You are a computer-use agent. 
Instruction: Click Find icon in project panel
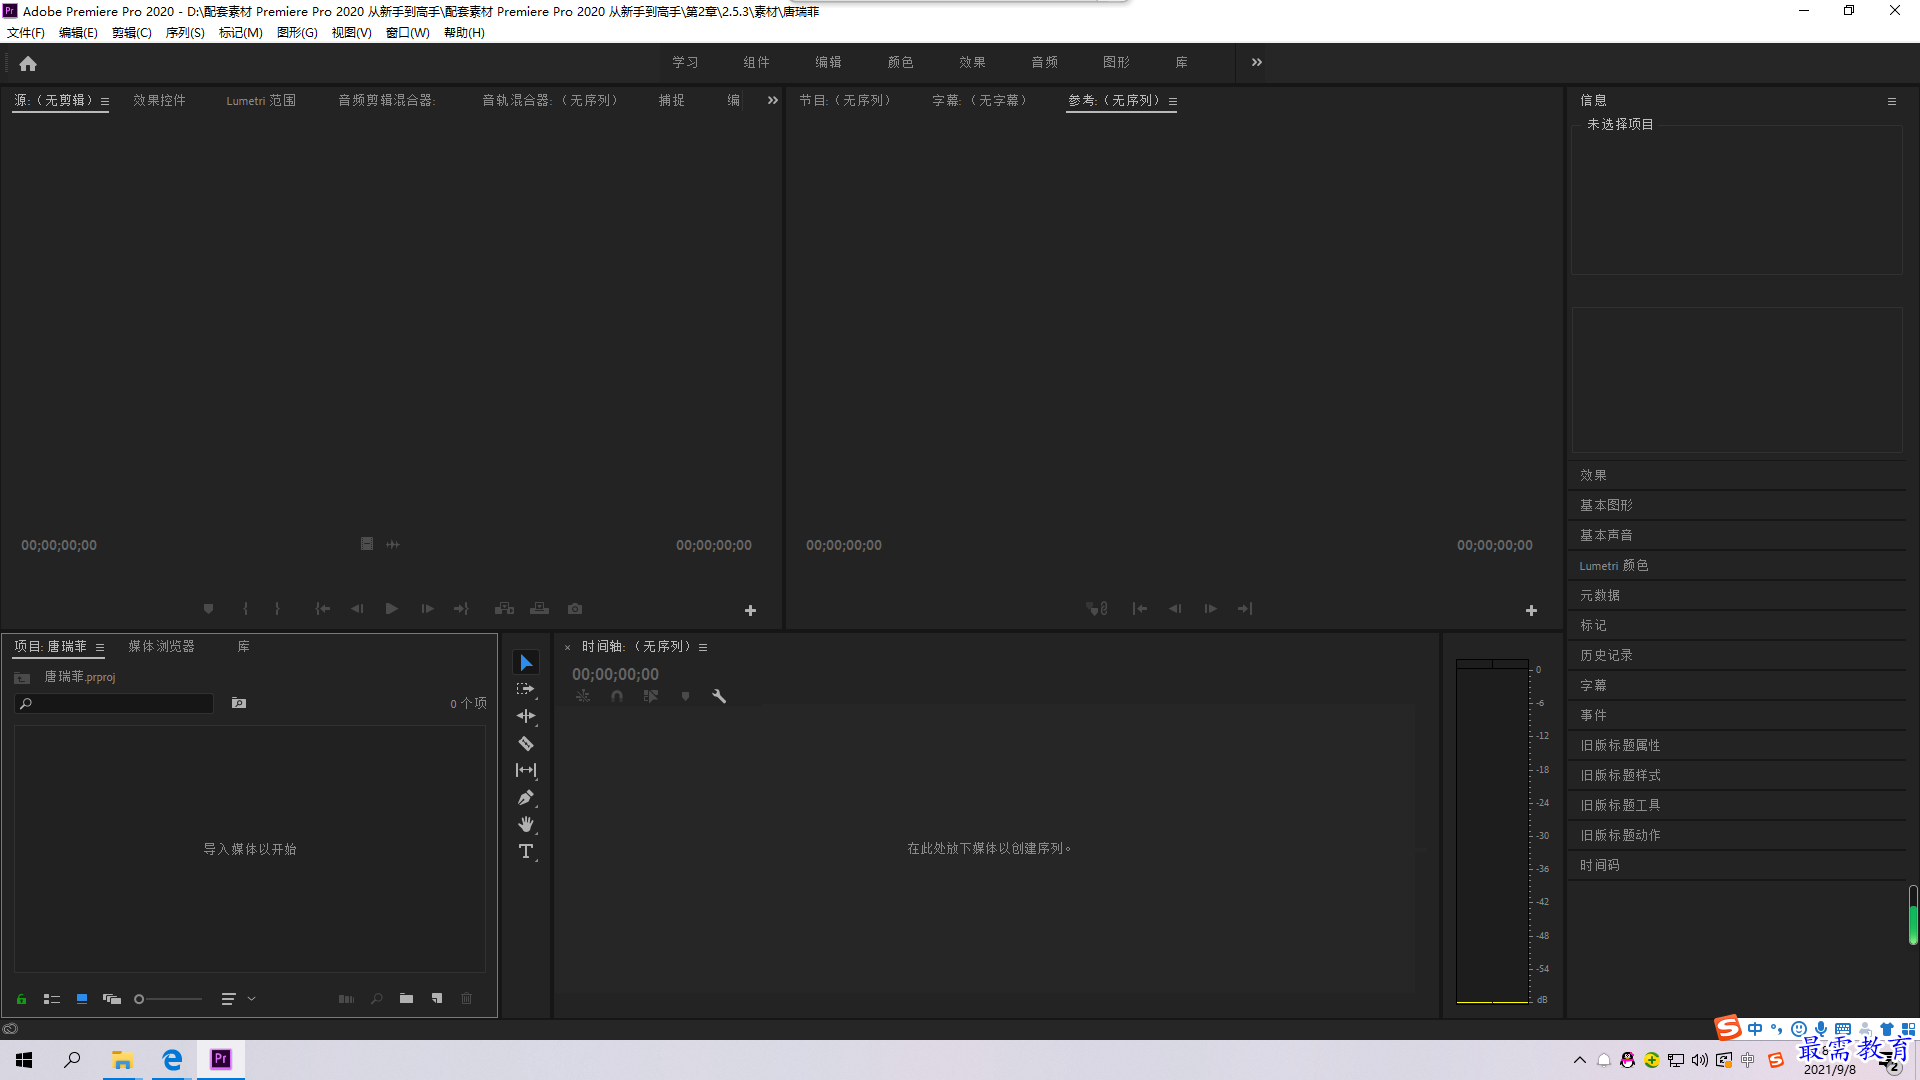(377, 999)
